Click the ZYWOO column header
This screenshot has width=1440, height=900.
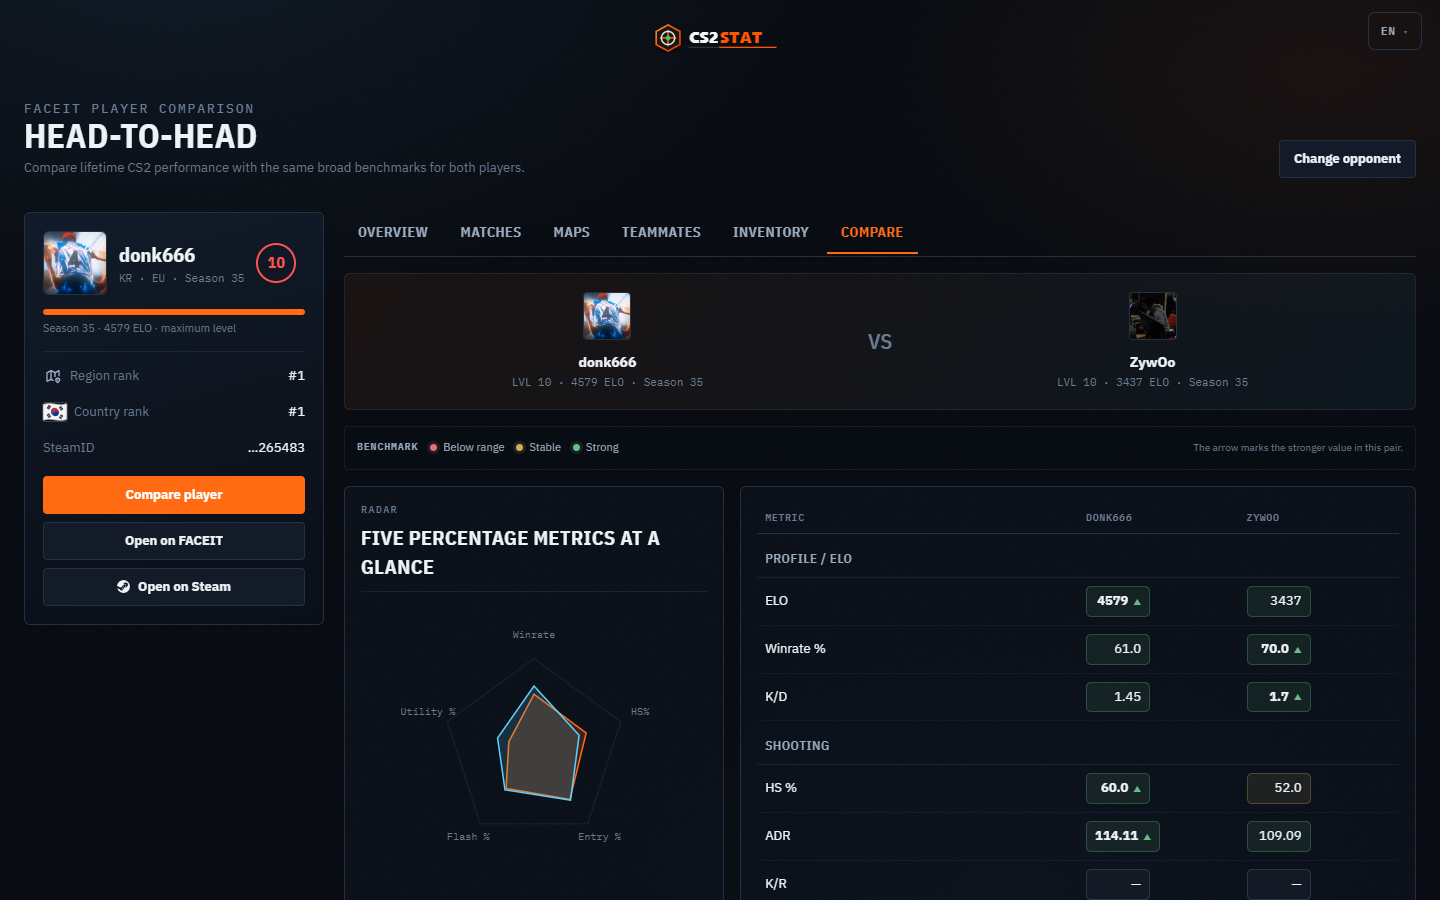(1263, 518)
